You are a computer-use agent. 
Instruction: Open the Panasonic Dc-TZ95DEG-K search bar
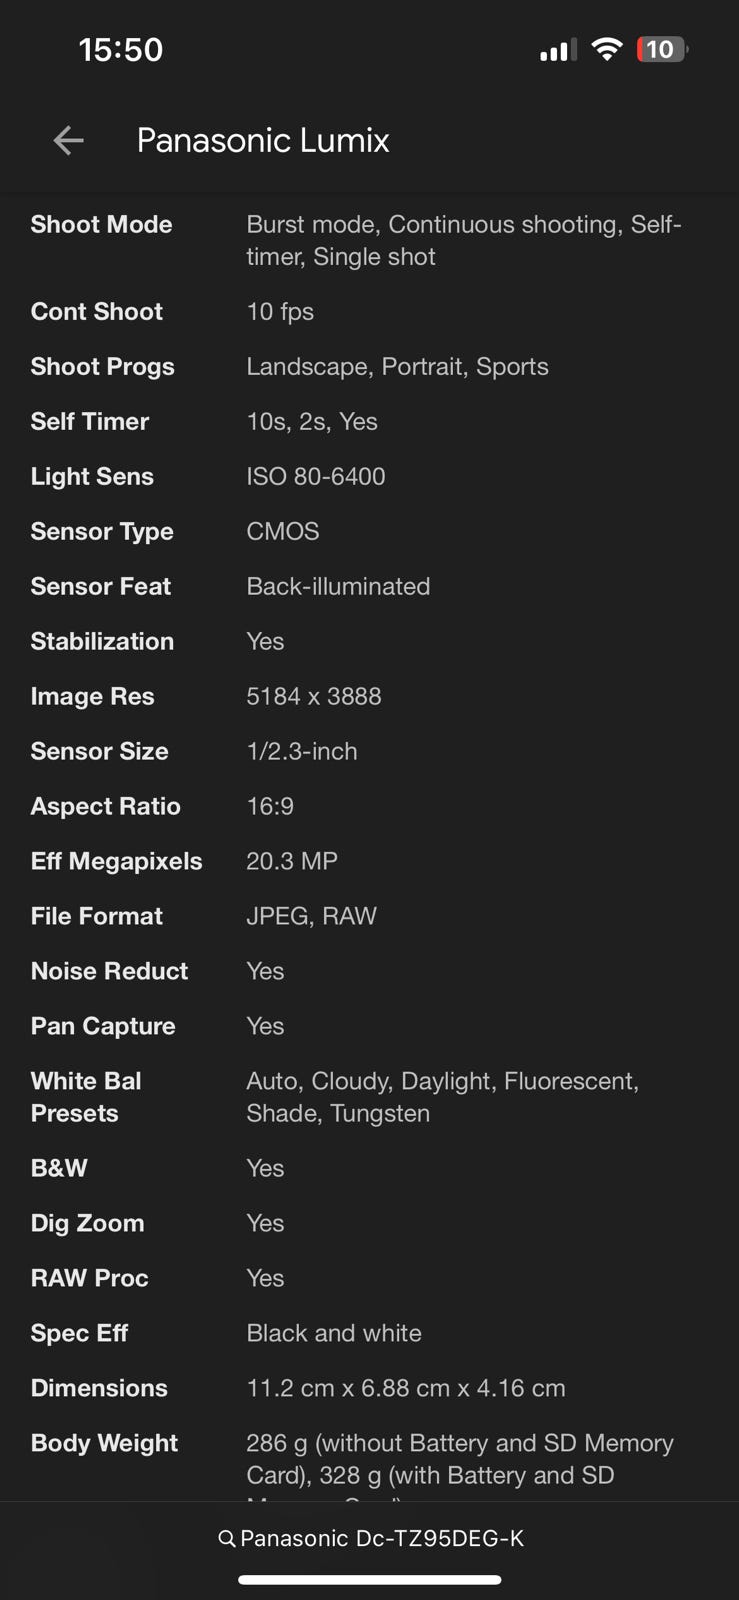click(x=370, y=1539)
